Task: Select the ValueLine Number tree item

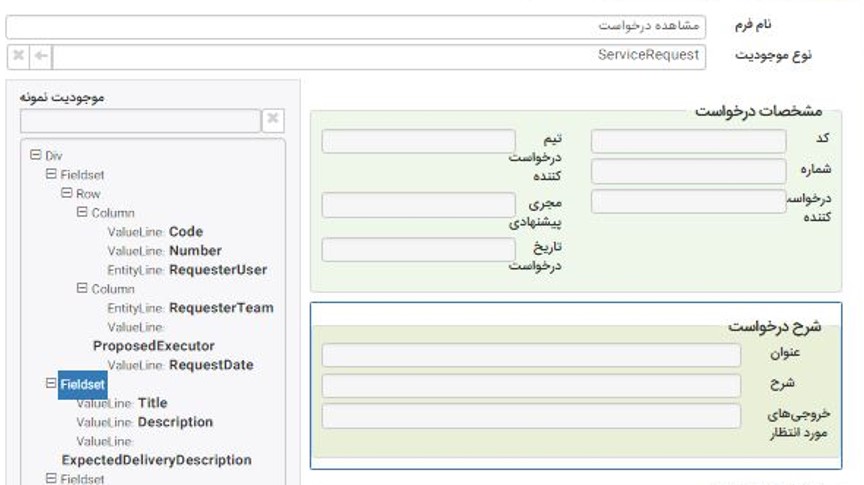Action: click(195, 251)
